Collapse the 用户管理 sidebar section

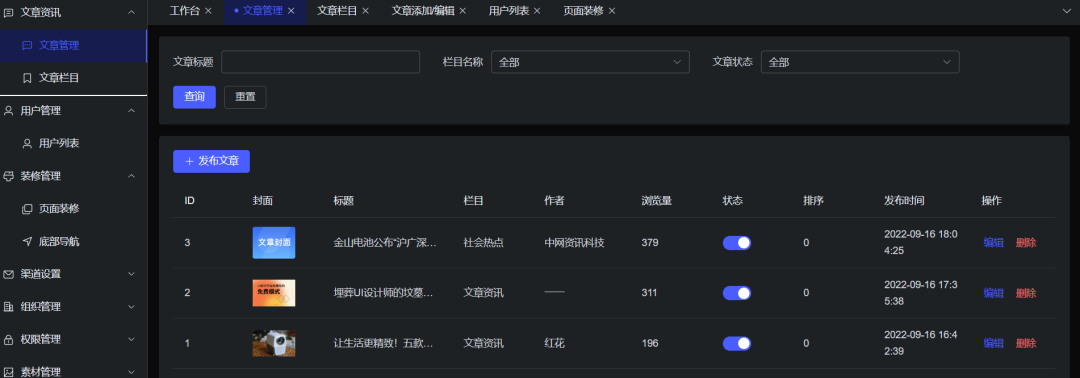132,110
